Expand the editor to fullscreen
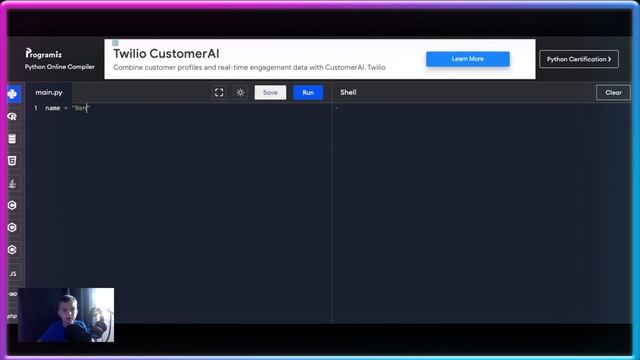The image size is (640, 360). point(219,93)
